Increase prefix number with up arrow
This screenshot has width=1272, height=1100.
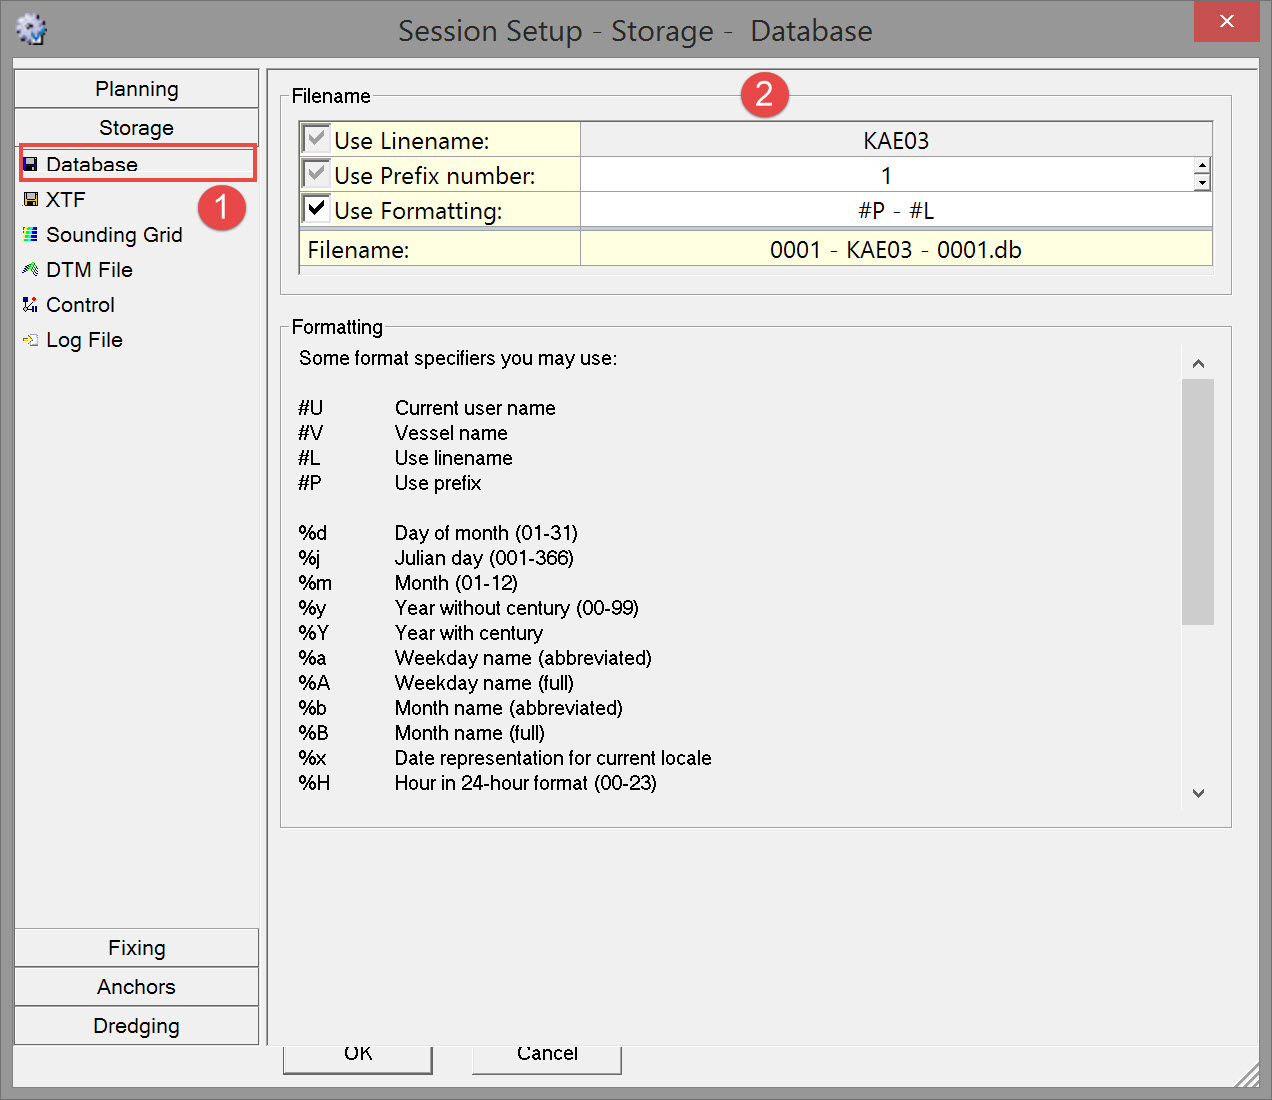click(1202, 166)
